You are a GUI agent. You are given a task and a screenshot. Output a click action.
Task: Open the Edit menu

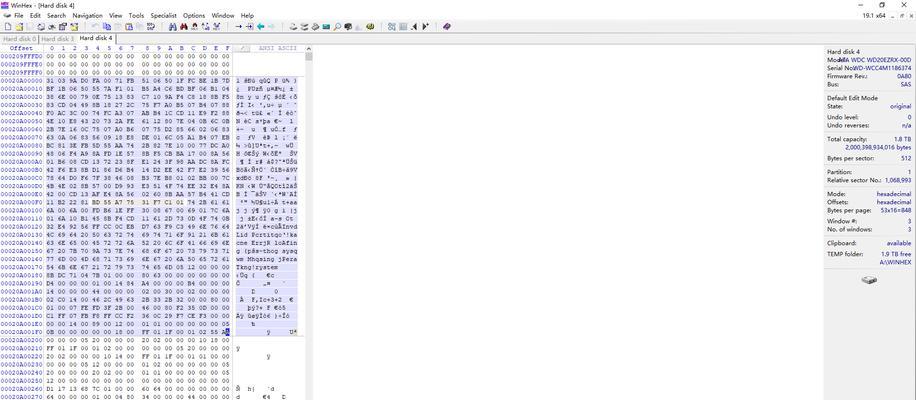click(x=36, y=15)
